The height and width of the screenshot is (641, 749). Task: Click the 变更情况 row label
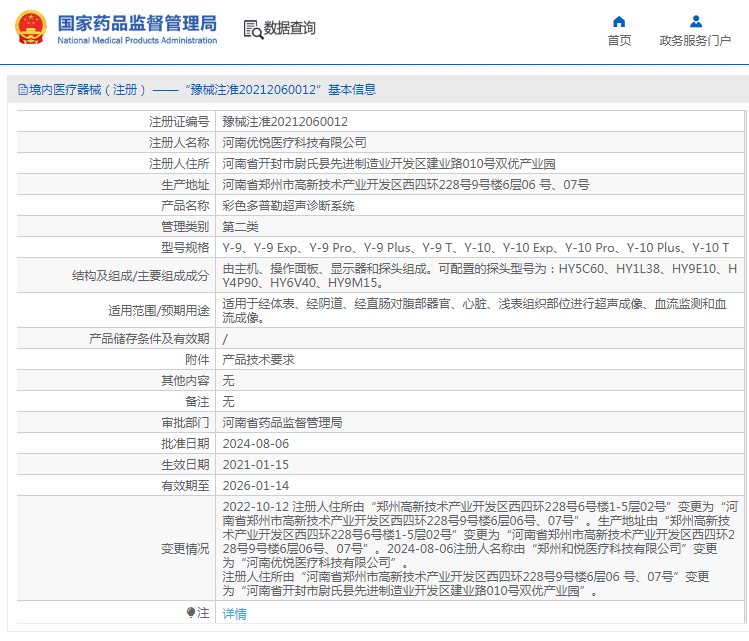click(x=185, y=549)
